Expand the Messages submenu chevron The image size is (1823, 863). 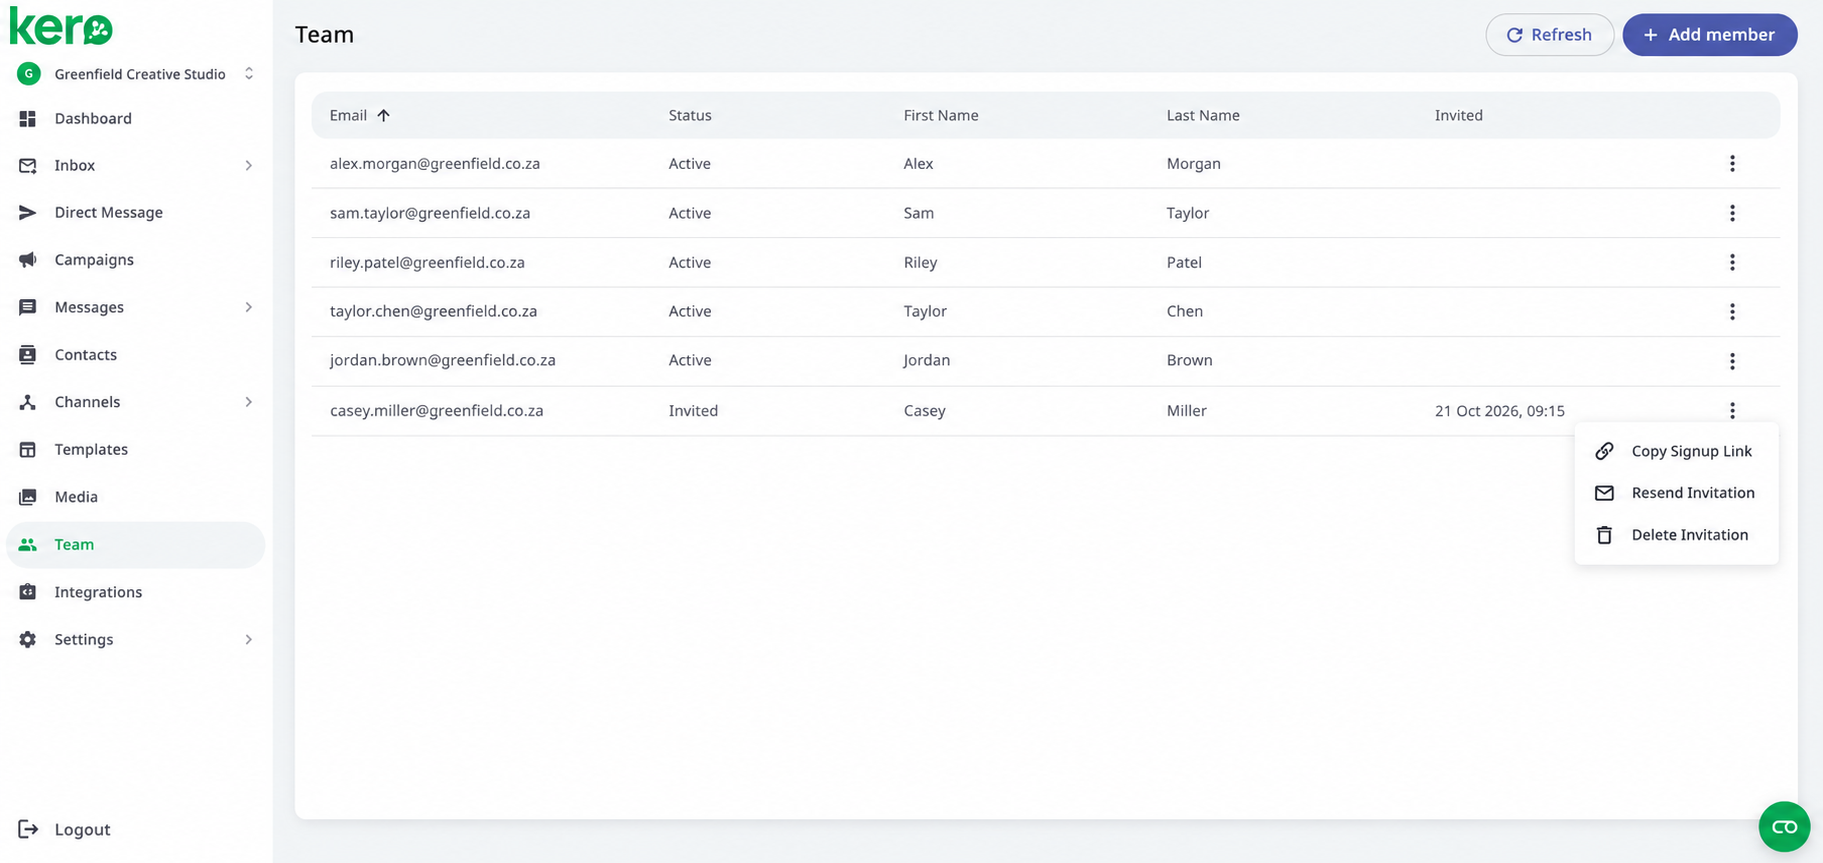(x=248, y=307)
